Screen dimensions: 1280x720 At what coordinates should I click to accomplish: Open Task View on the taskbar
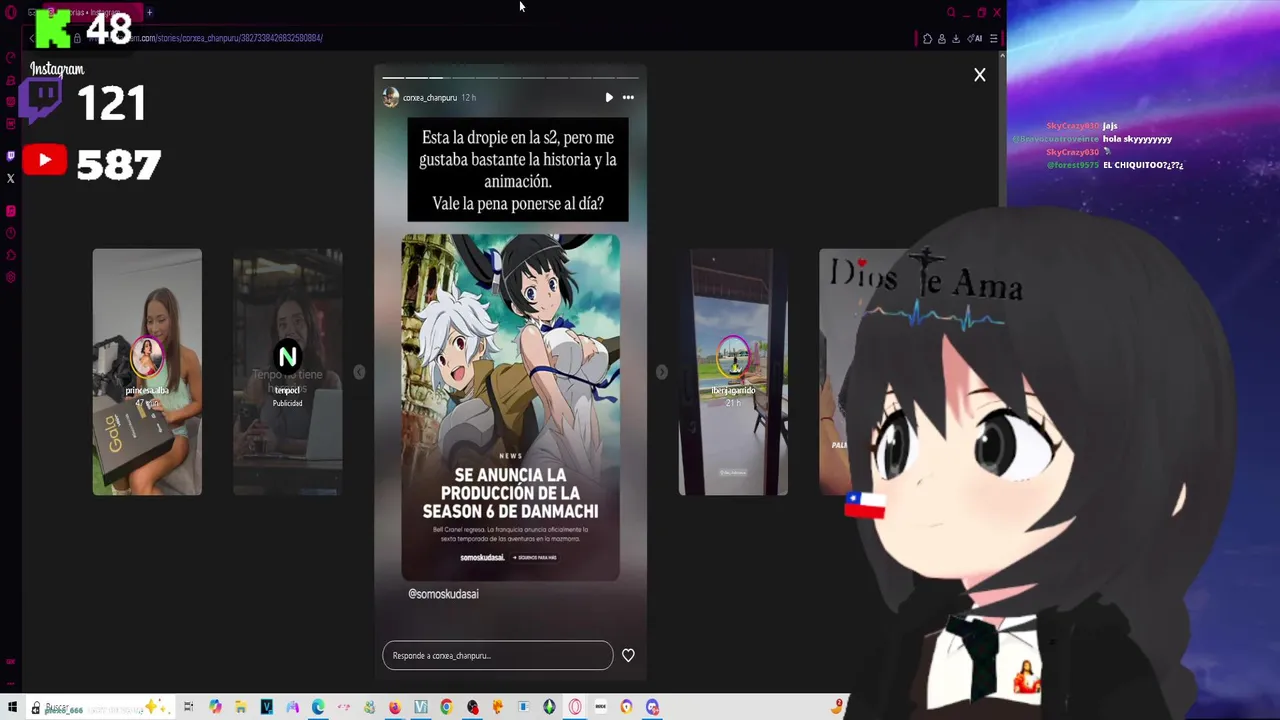tap(188, 707)
